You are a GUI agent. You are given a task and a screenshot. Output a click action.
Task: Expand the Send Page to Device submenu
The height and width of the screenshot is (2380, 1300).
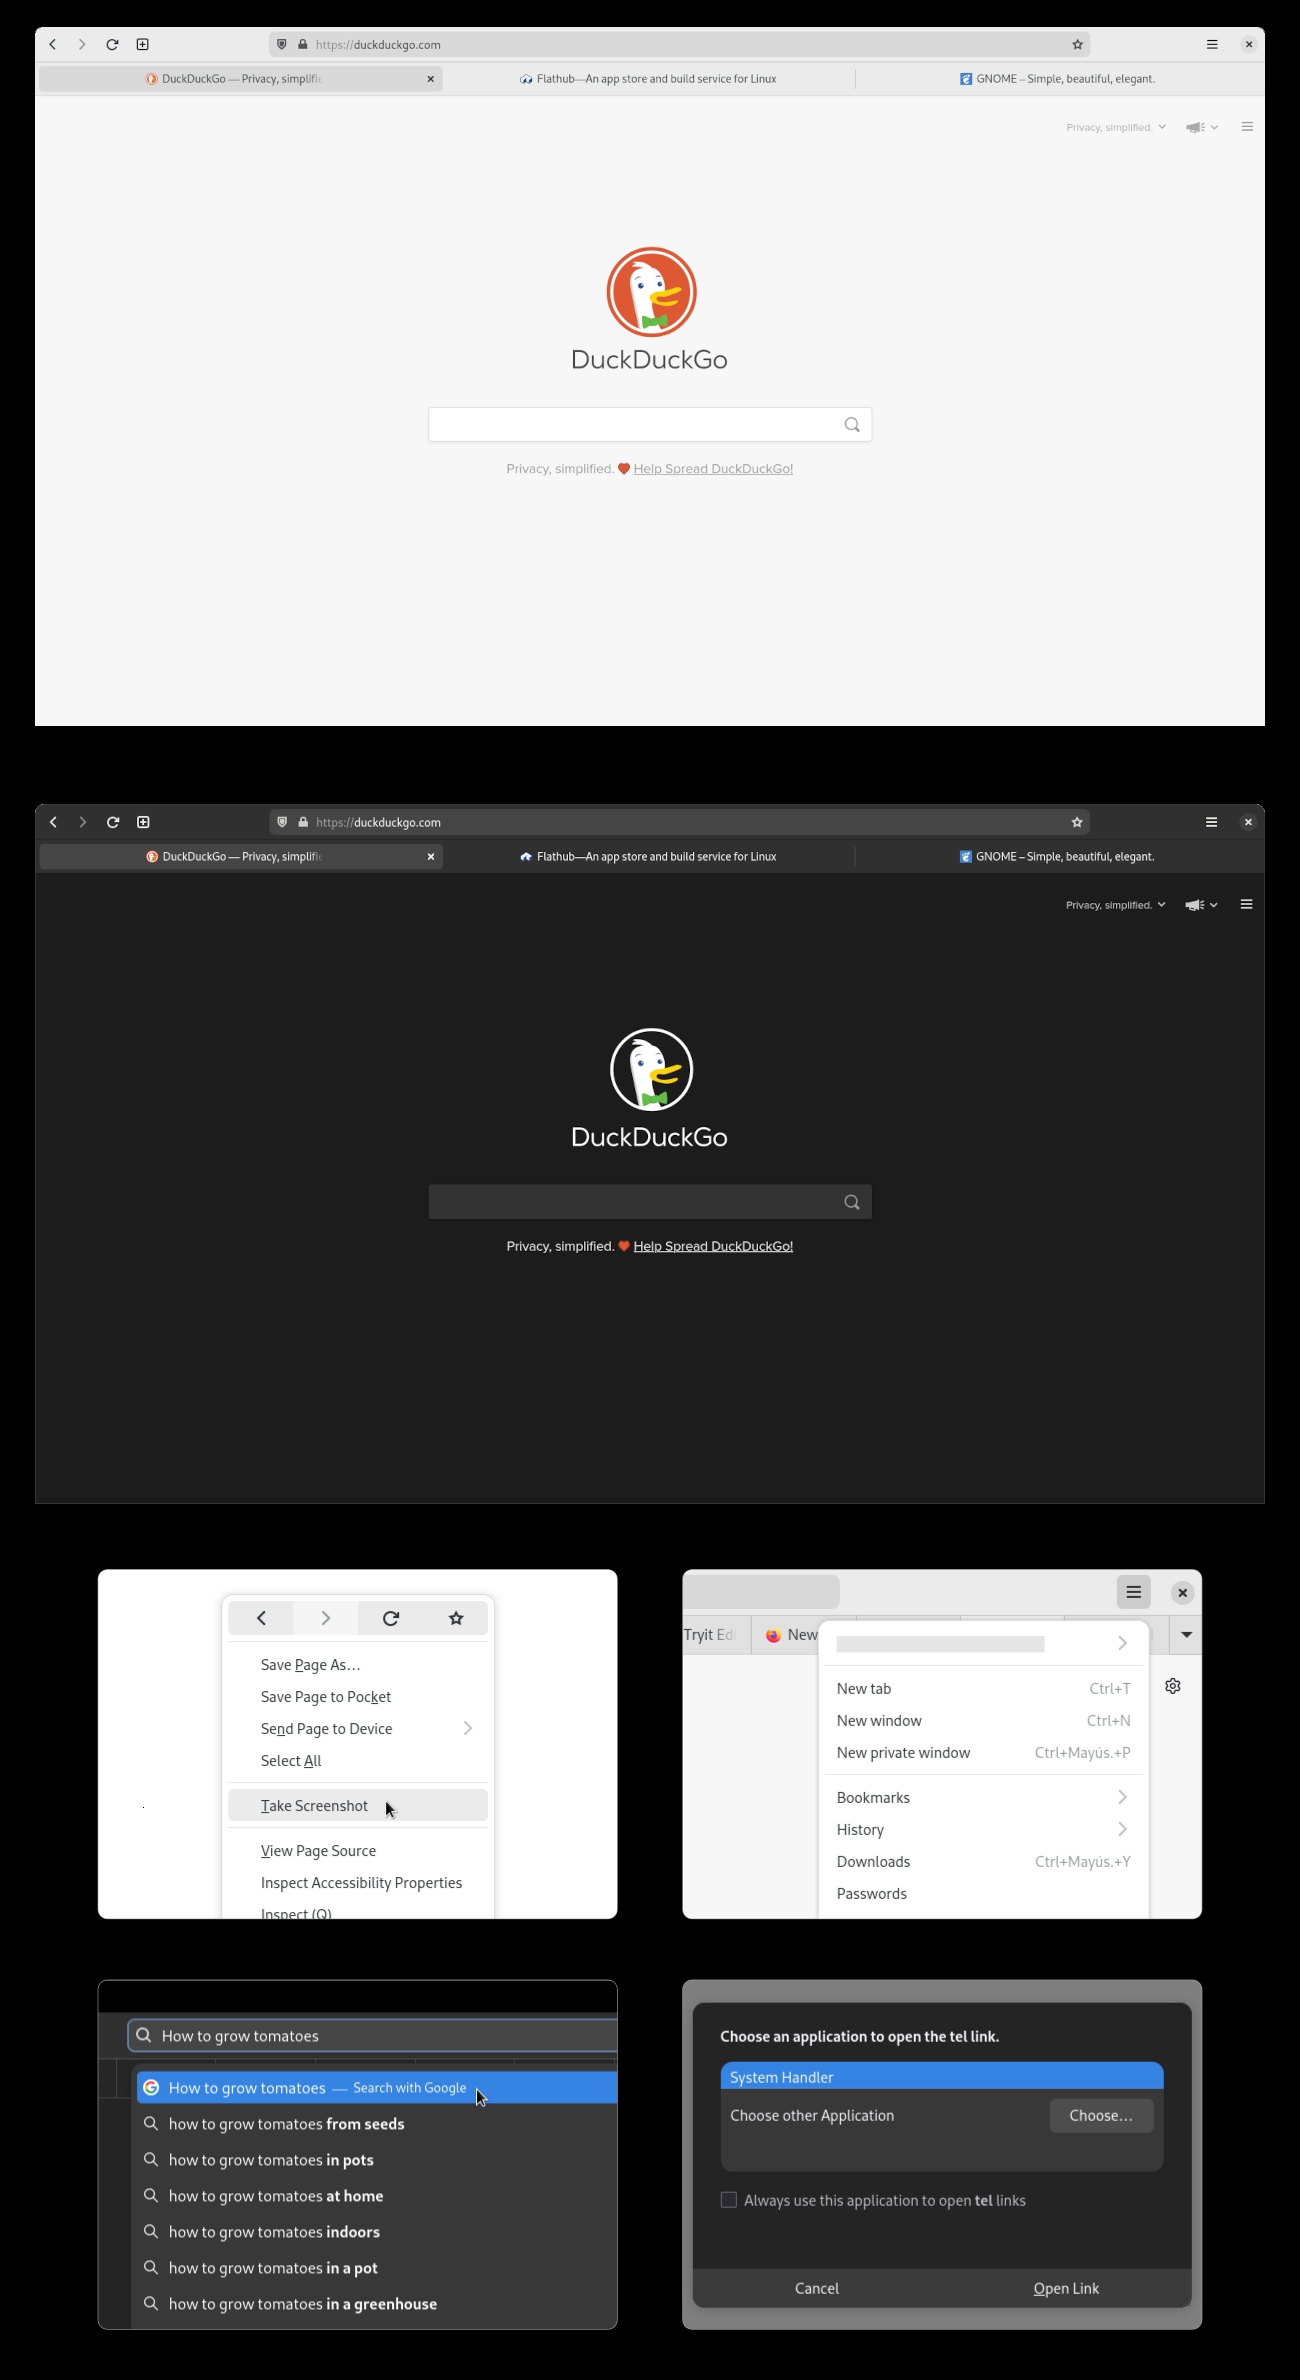coord(358,1729)
